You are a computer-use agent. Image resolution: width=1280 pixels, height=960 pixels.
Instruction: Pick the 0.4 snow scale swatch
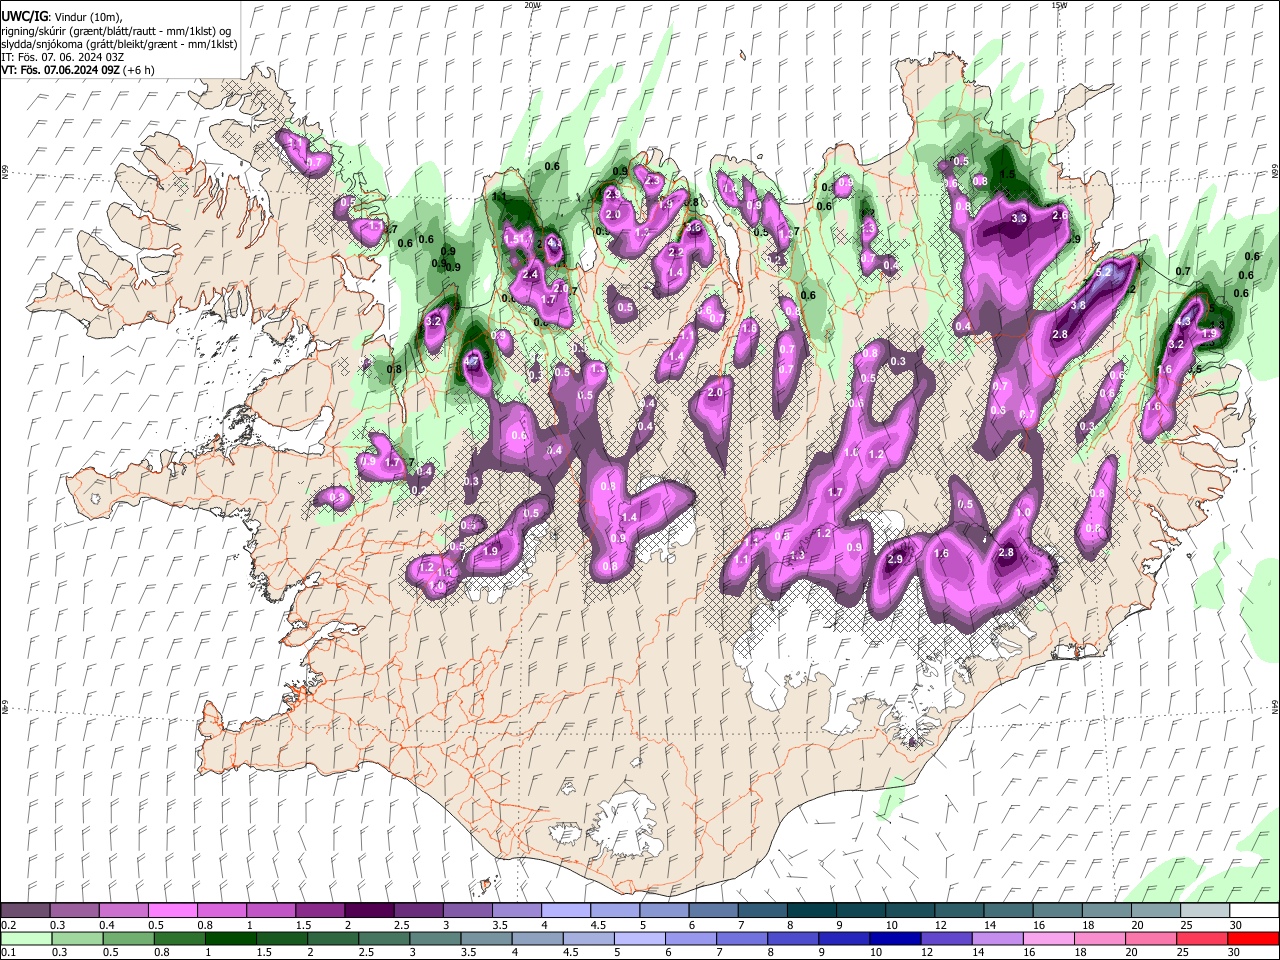point(123,910)
